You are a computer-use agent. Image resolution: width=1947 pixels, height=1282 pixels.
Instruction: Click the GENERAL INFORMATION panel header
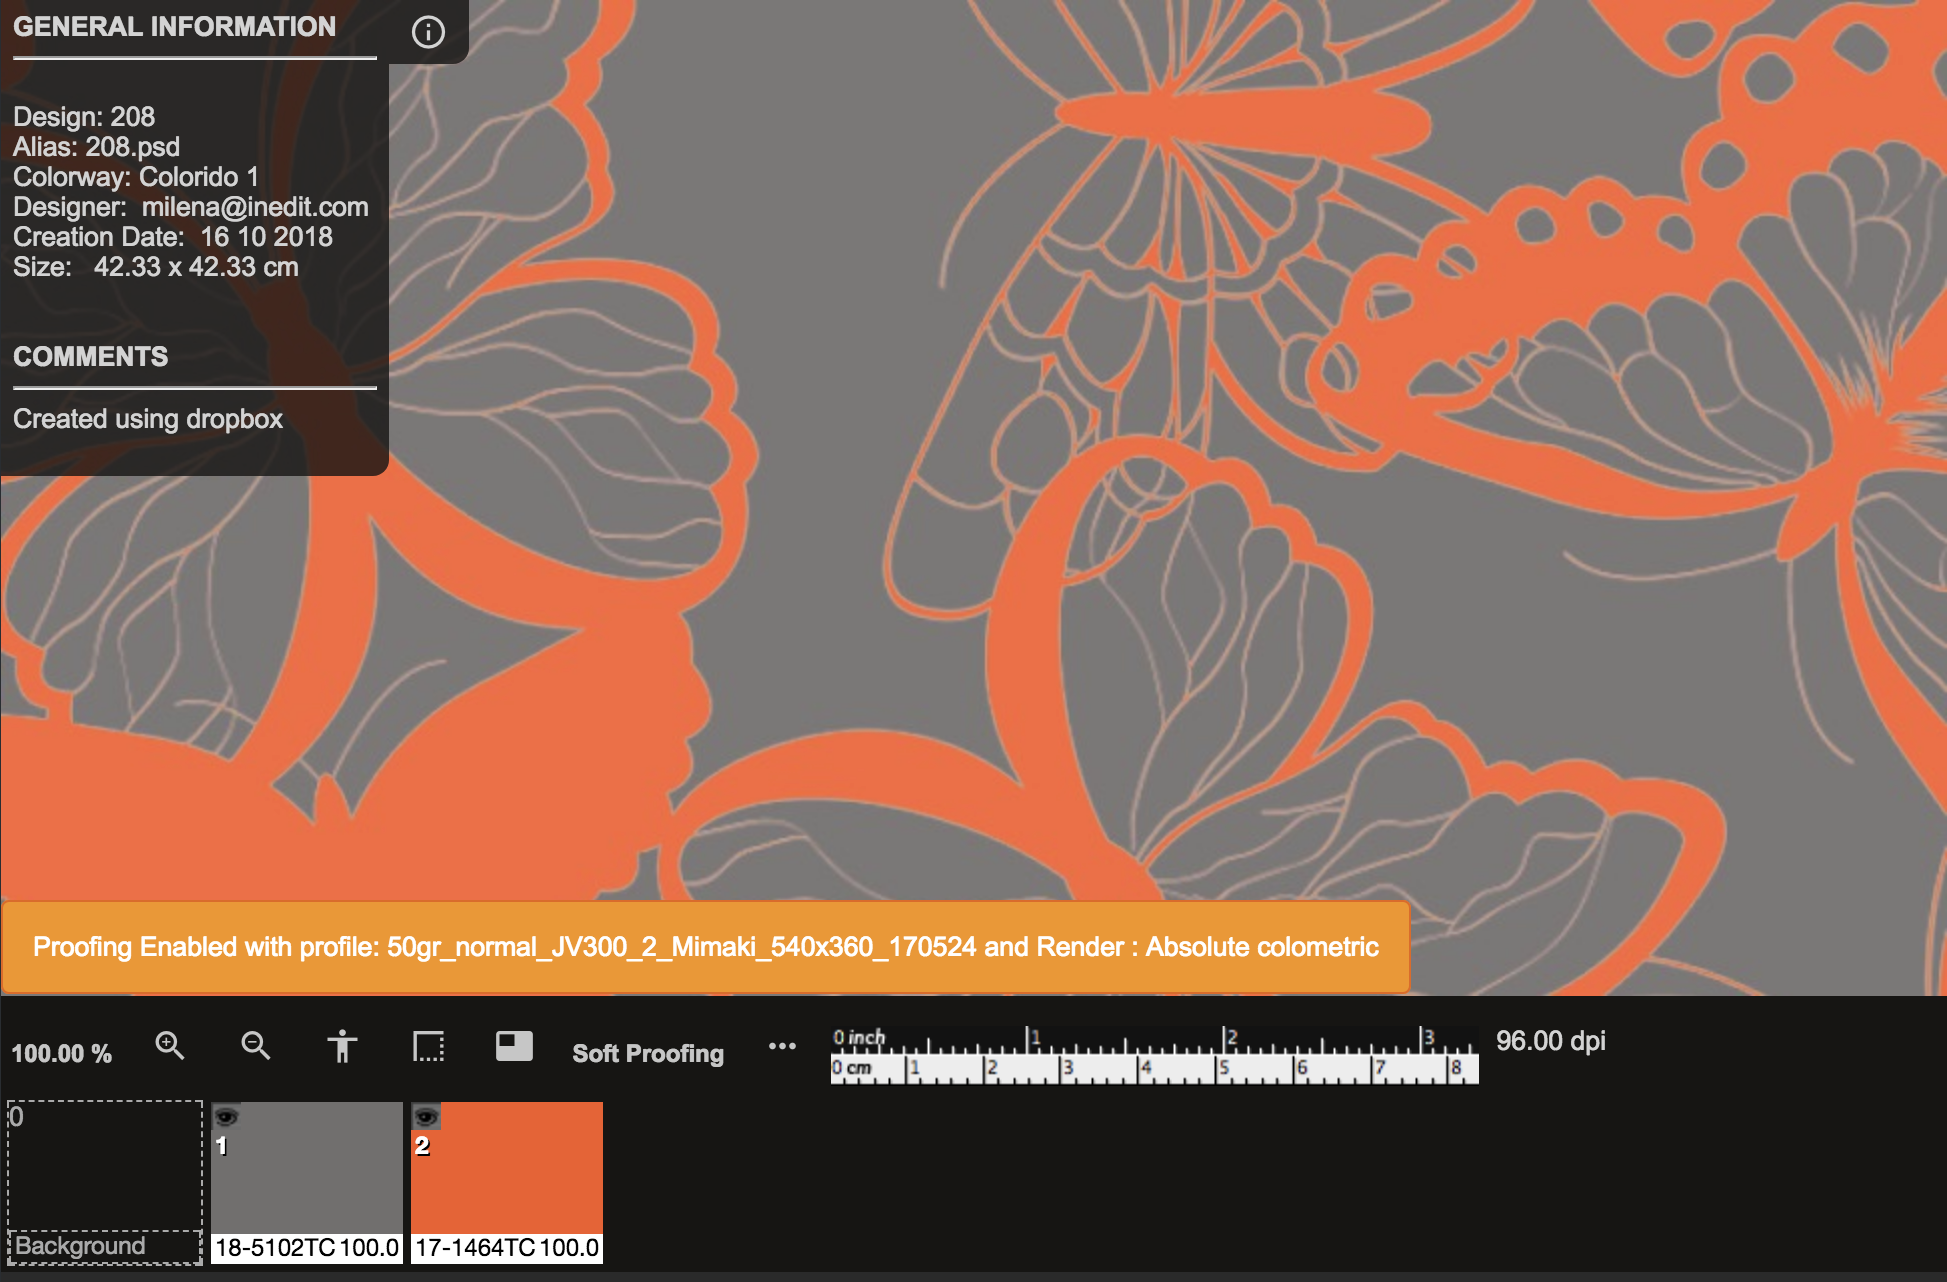point(175,27)
